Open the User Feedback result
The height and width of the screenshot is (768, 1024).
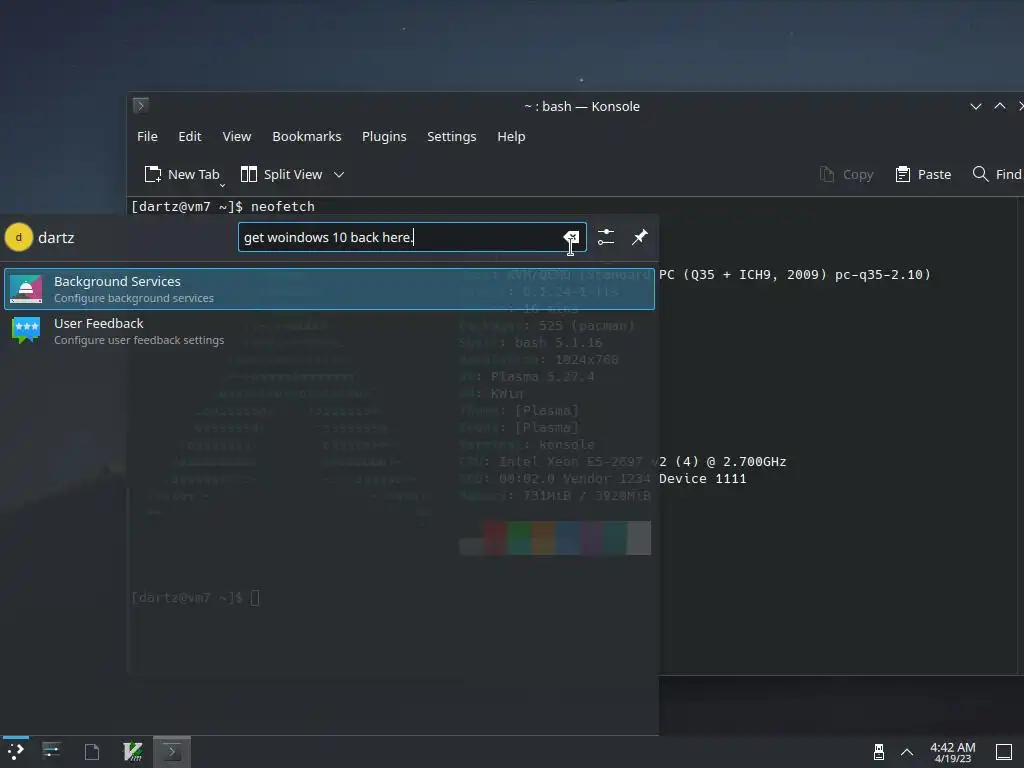[329, 331]
